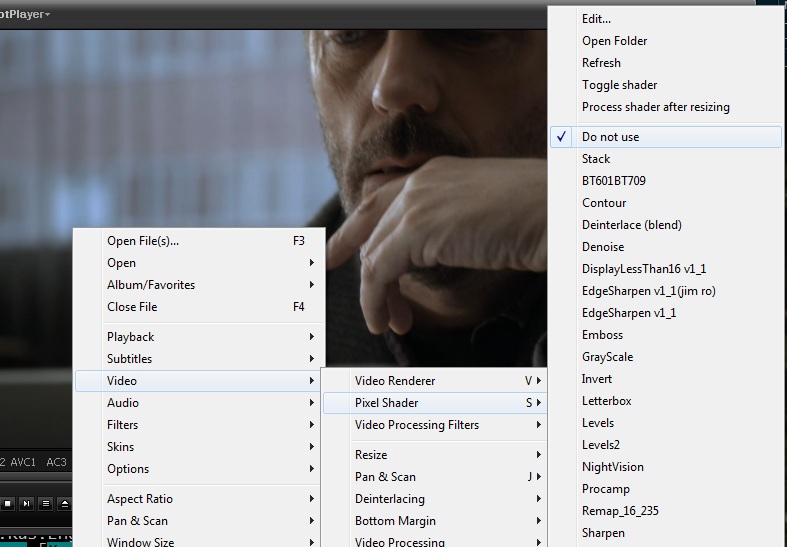Expand the Video Processing Filters submenu
The height and width of the screenshot is (547, 787).
pos(416,425)
